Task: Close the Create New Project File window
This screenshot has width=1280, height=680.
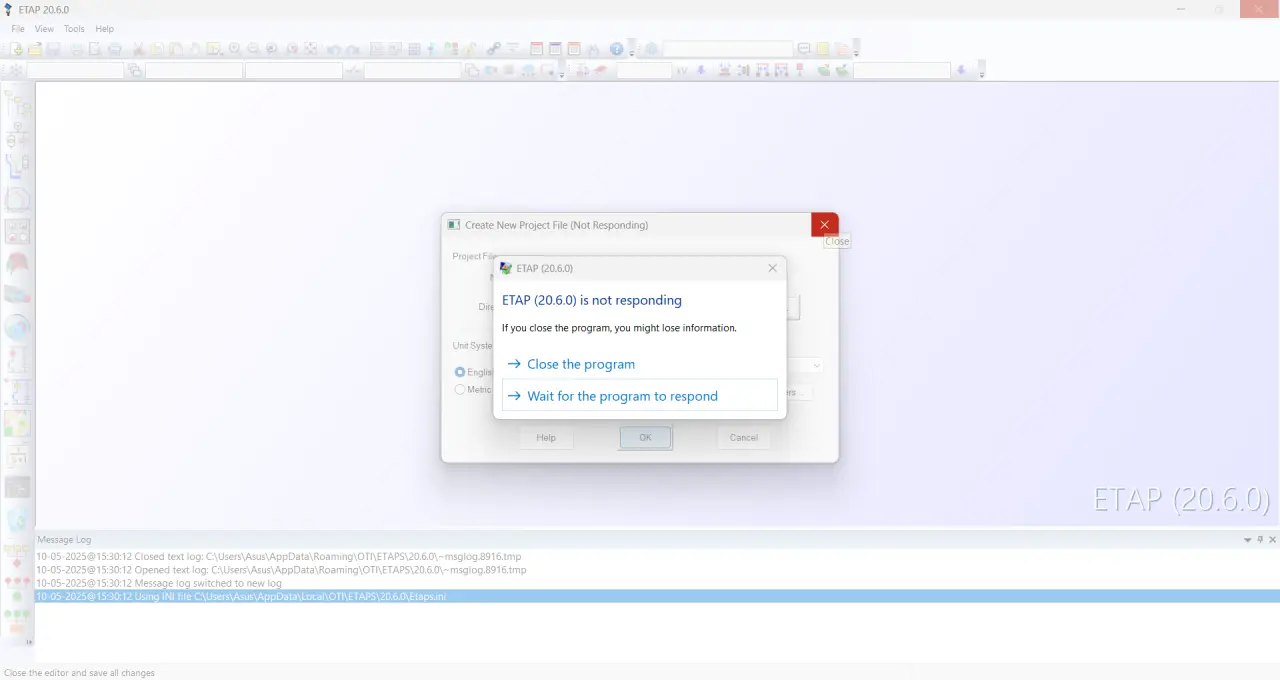Action: pos(824,225)
